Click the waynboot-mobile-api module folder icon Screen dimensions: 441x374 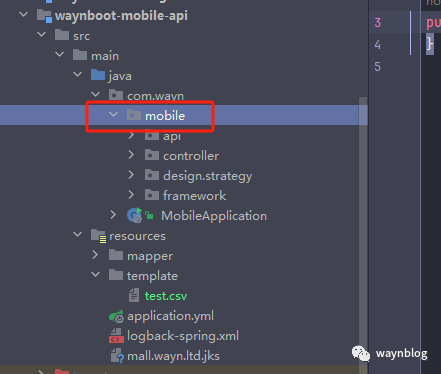pyautogui.click(x=45, y=16)
